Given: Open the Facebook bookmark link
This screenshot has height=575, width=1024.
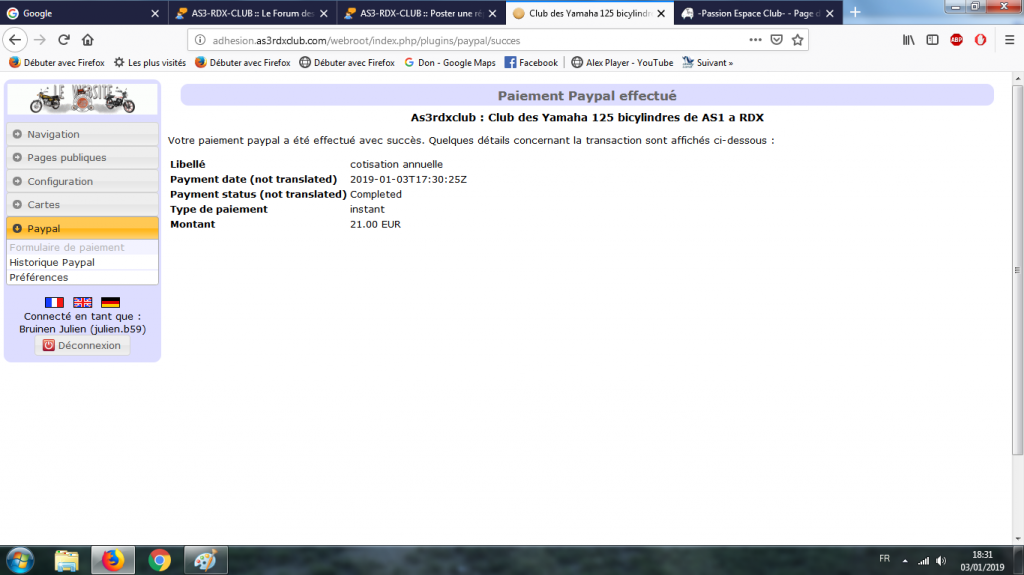Looking at the screenshot, I should (x=531, y=62).
